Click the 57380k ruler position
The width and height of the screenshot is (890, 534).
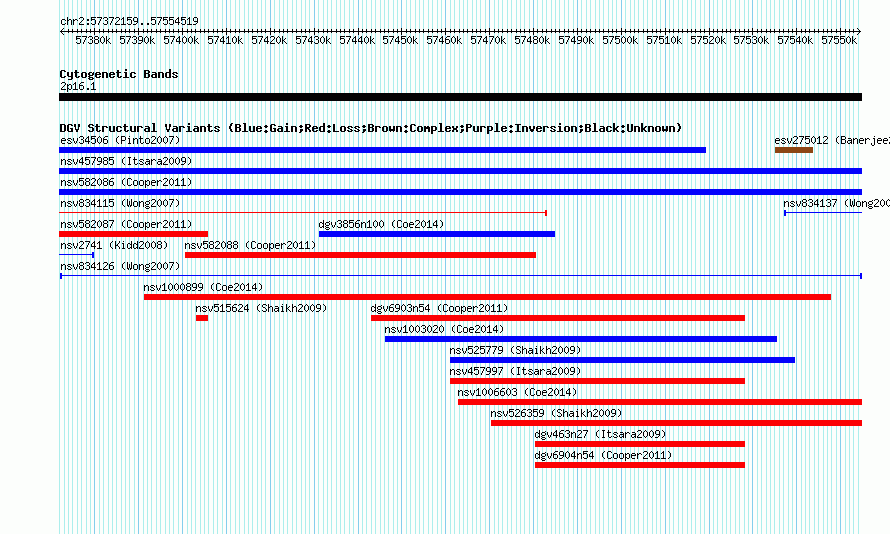[x=93, y=40]
